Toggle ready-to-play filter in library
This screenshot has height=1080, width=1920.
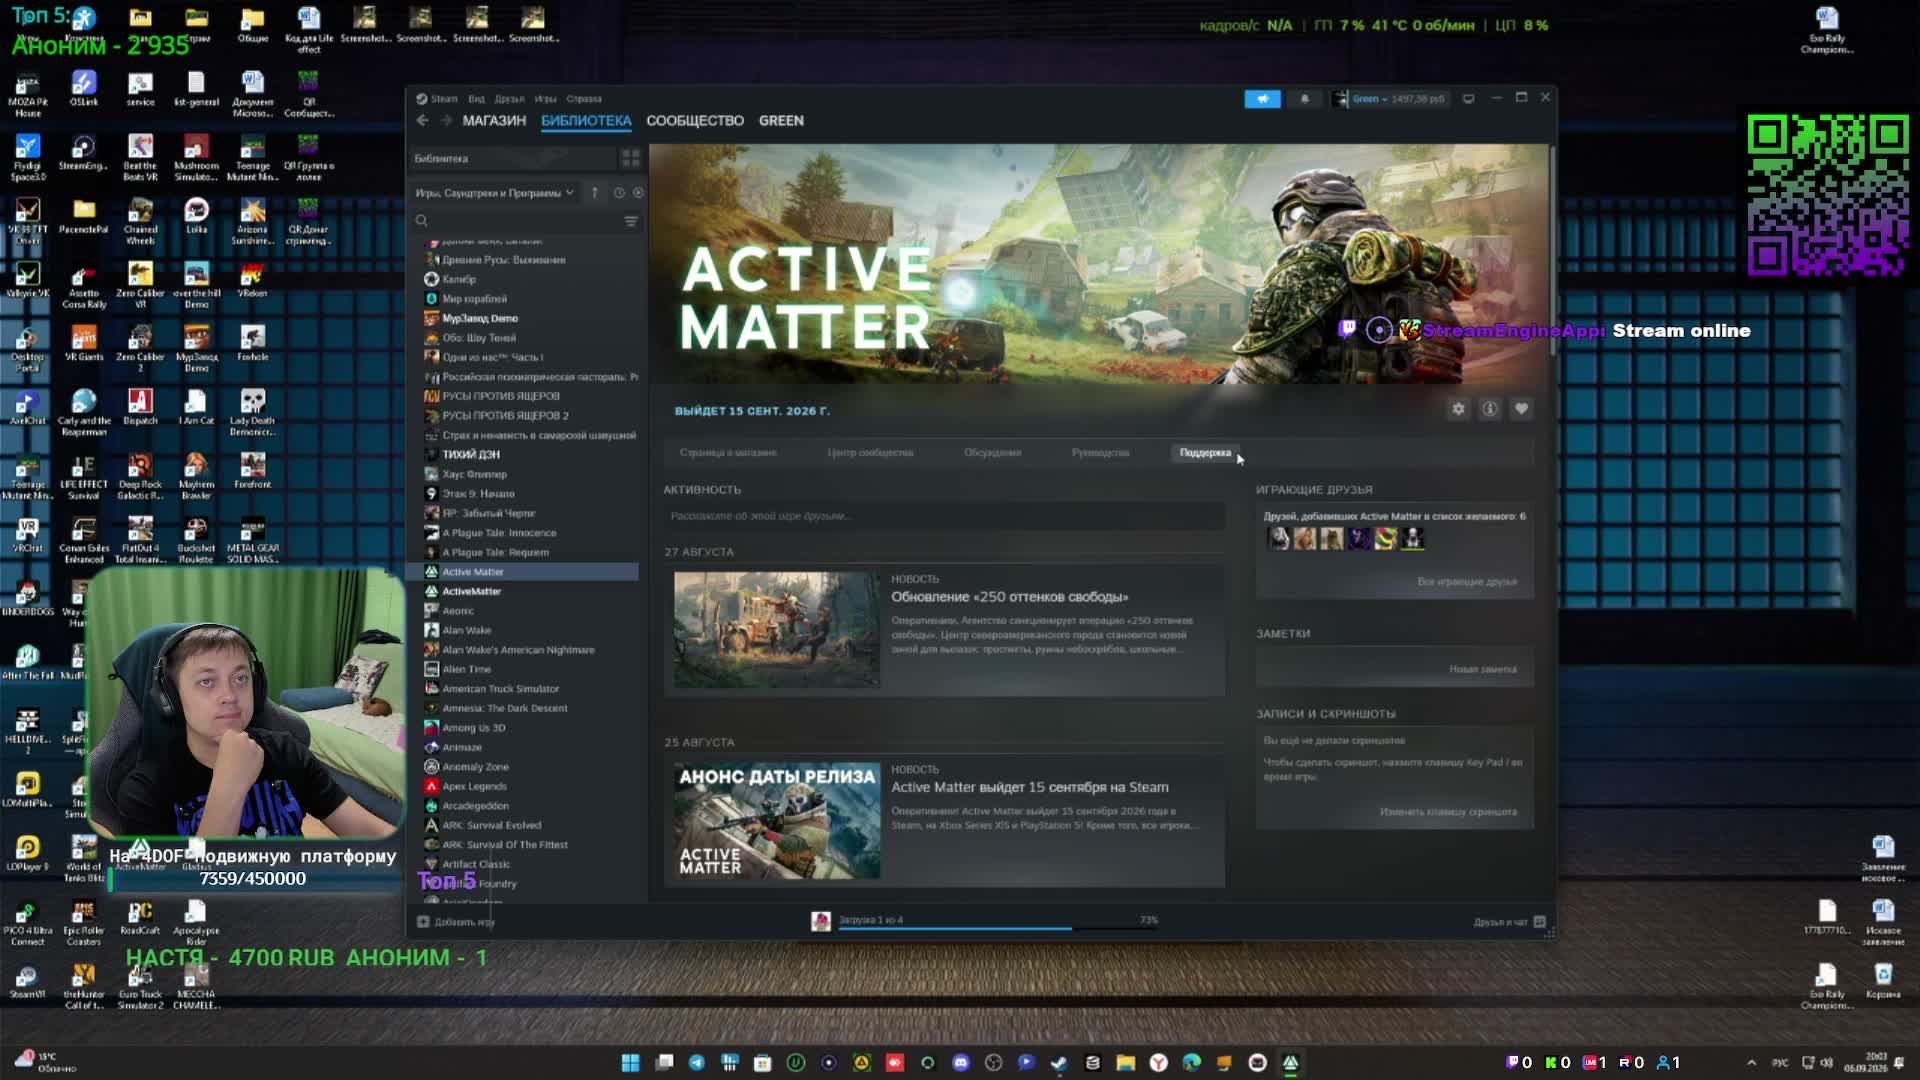pyautogui.click(x=638, y=193)
